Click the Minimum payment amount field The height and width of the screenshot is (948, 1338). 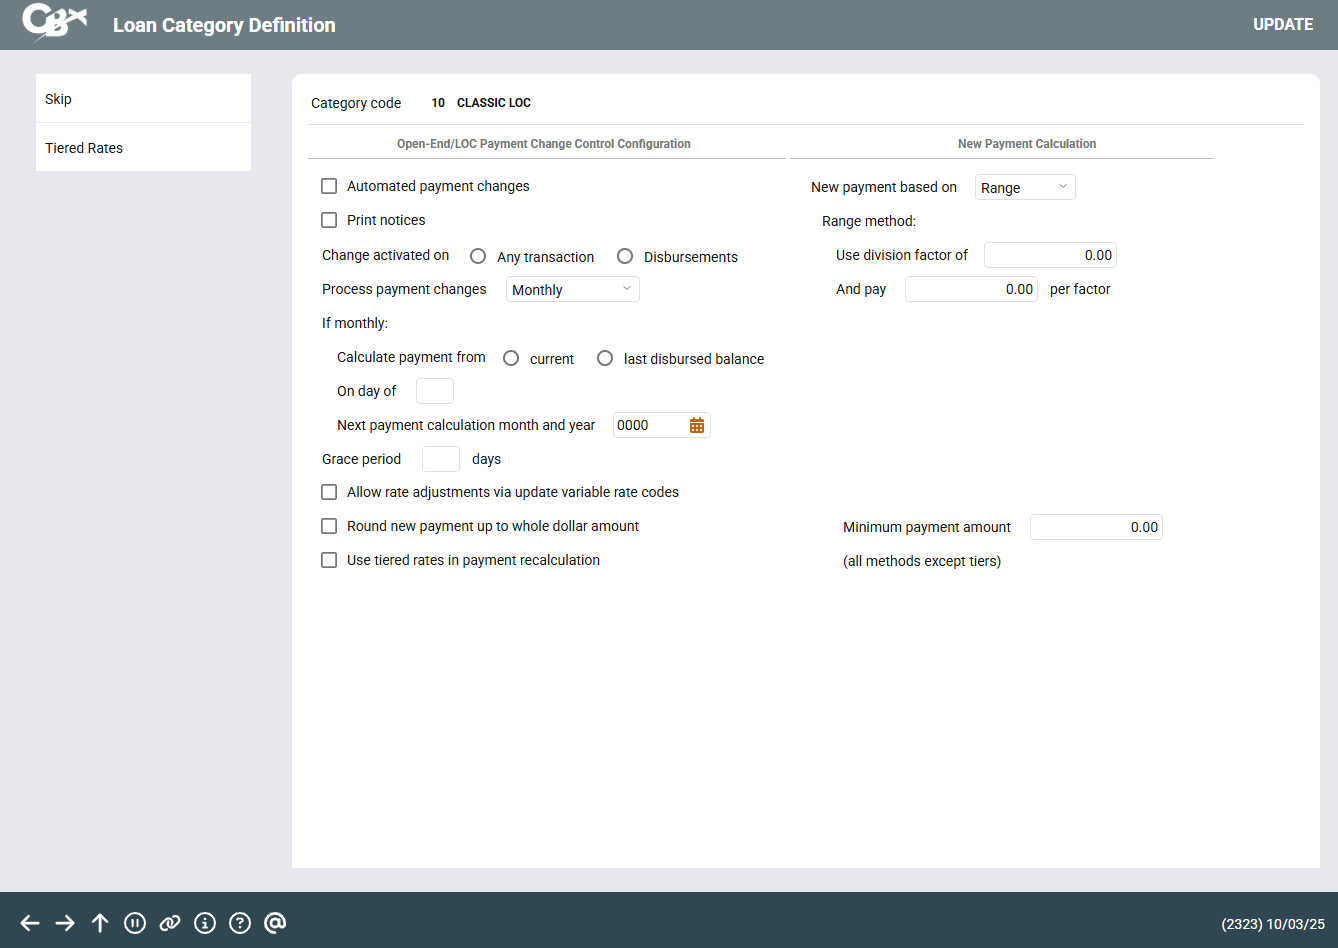point(1095,527)
